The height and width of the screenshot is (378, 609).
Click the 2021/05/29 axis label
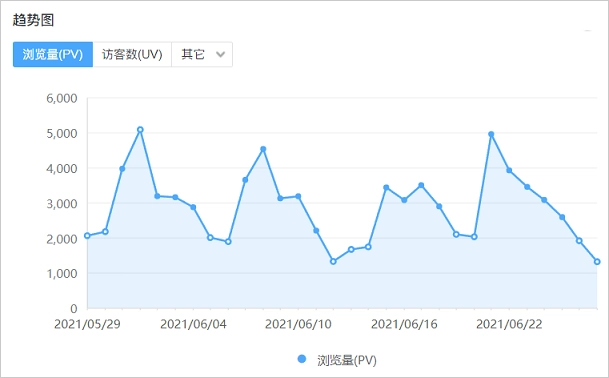pos(87,324)
